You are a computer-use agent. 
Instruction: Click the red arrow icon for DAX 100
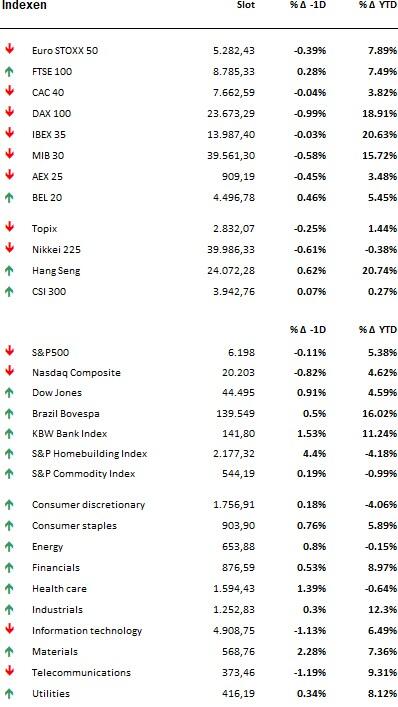9,113
